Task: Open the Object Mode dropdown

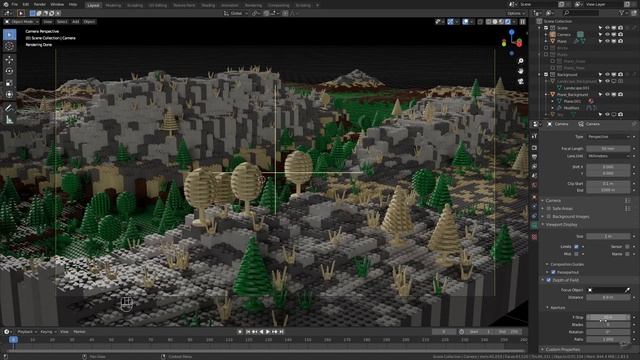Action: pyautogui.click(x=22, y=22)
